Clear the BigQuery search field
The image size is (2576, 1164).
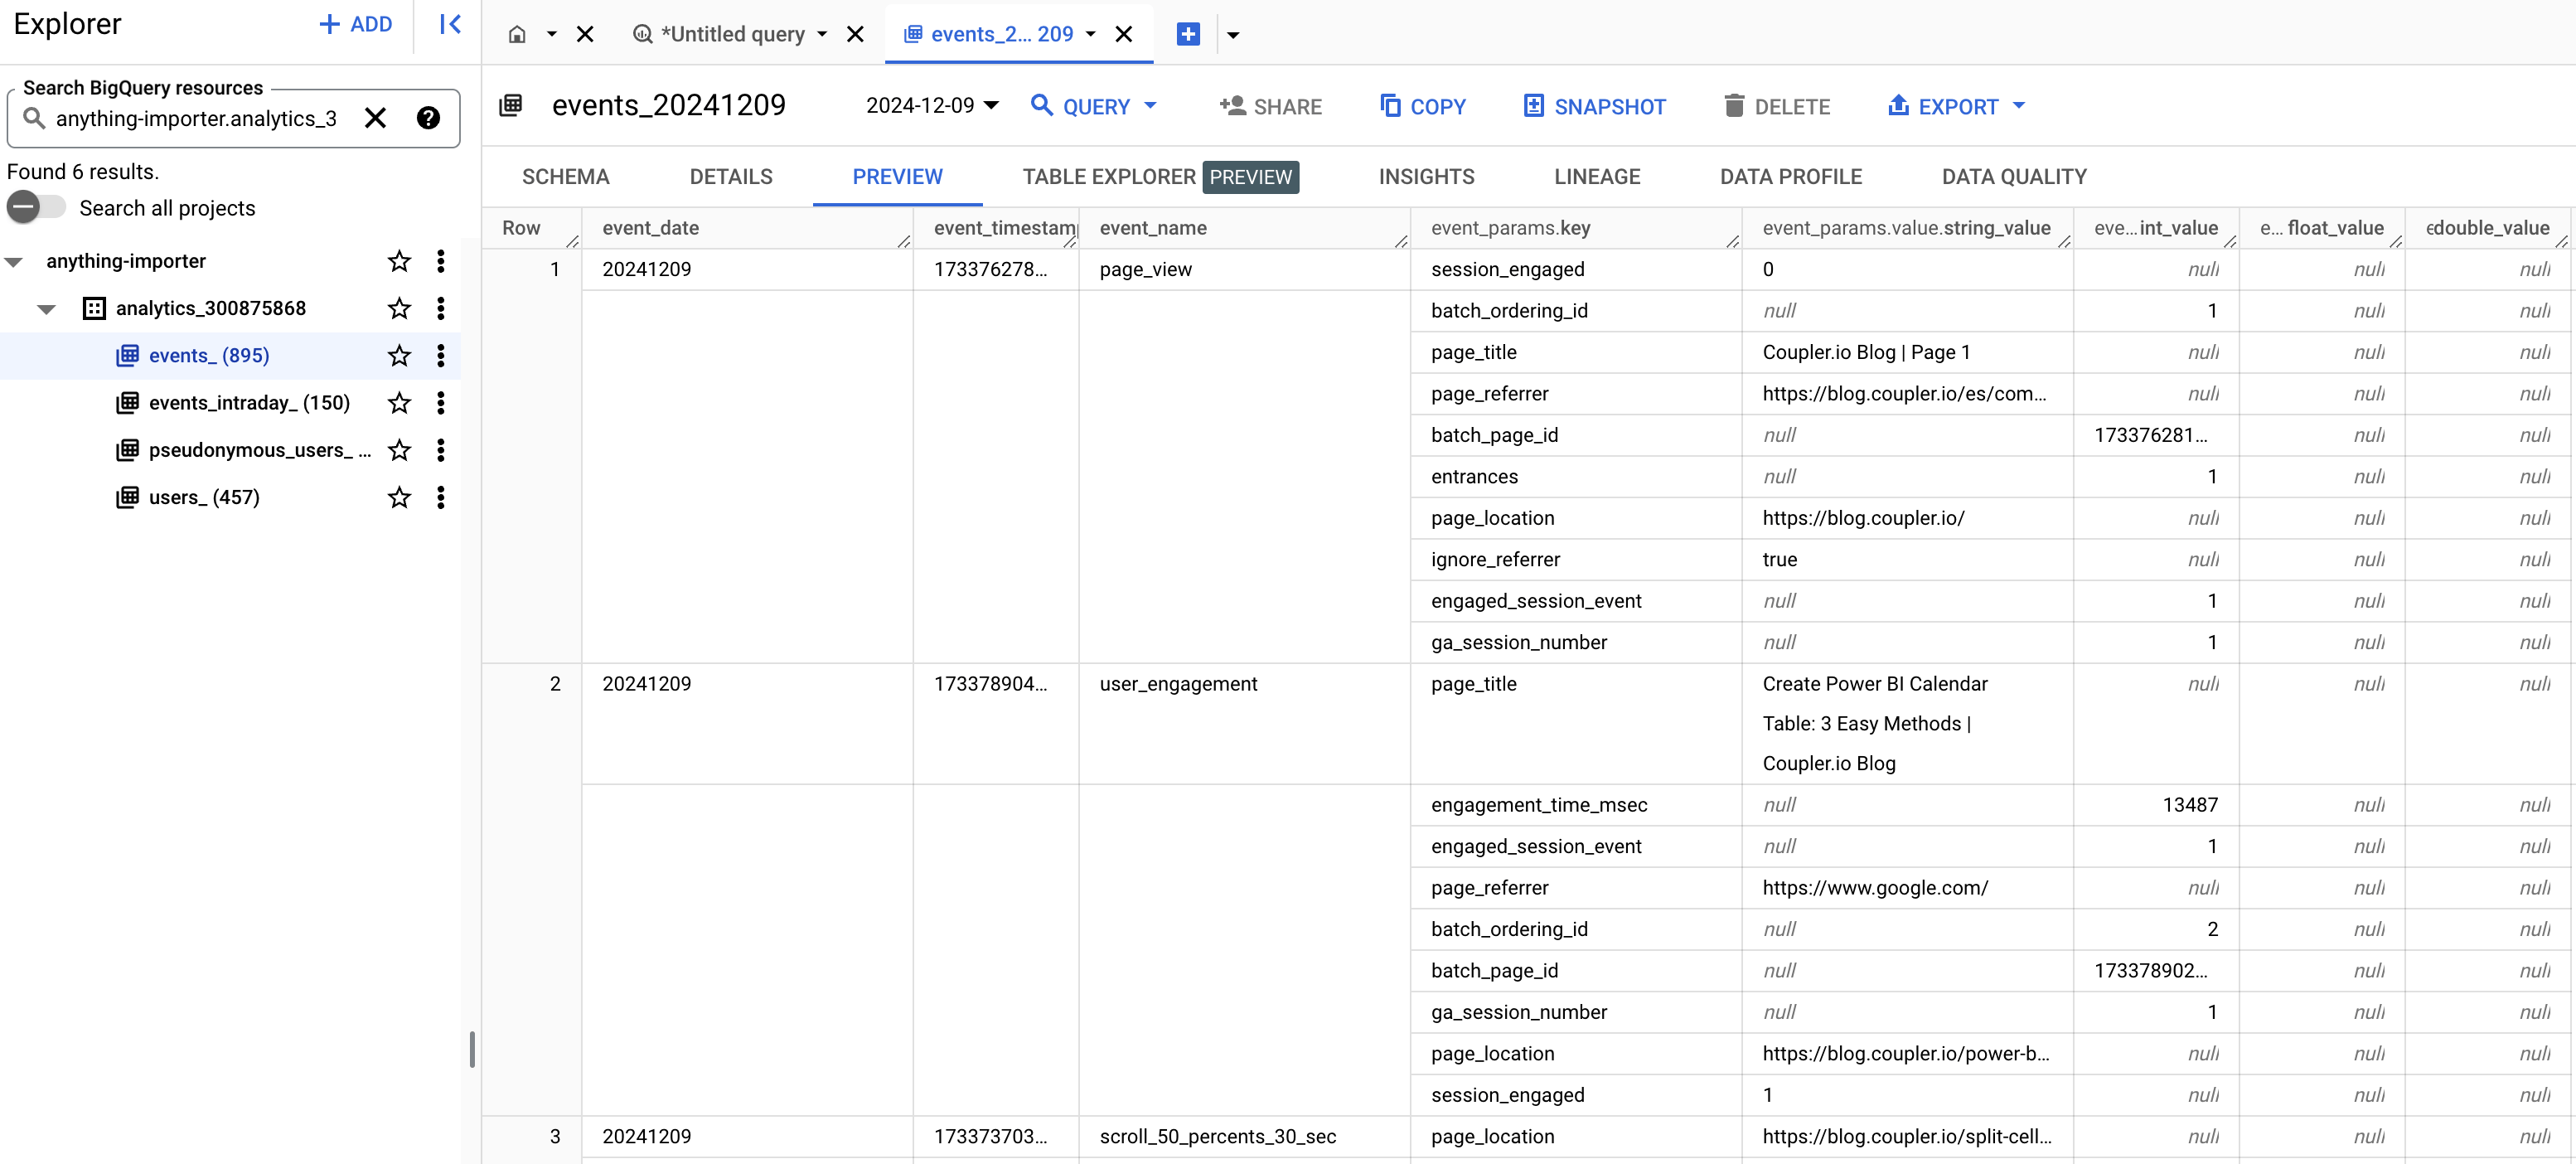(x=375, y=119)
